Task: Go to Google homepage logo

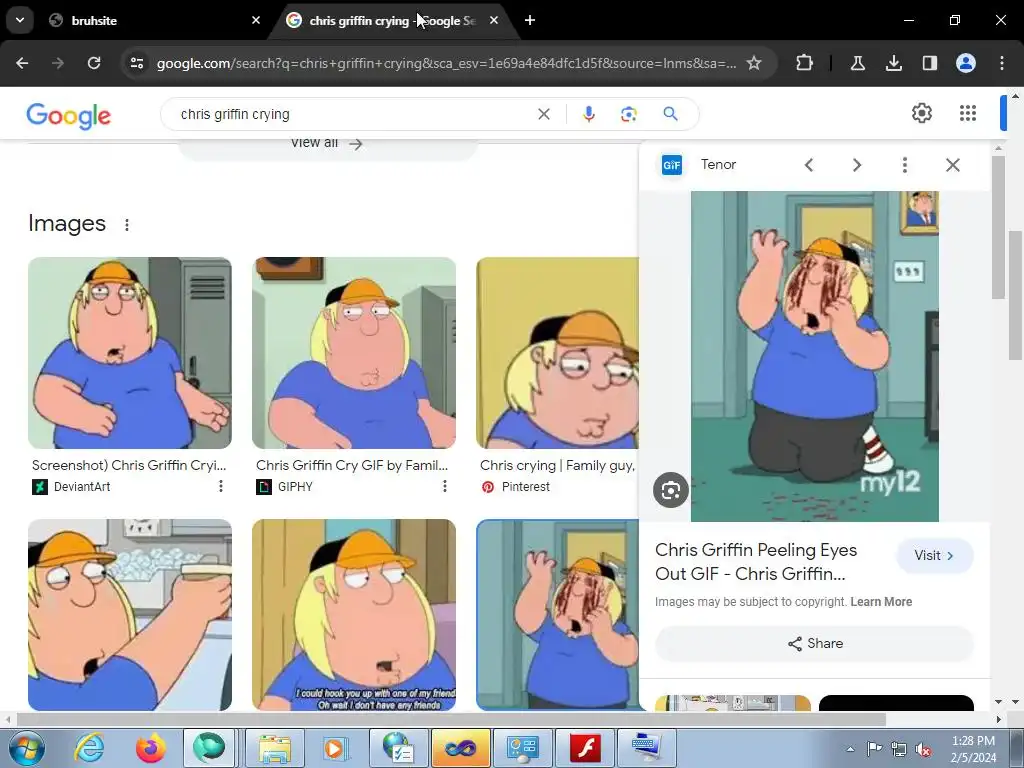Action: (69, 116)
